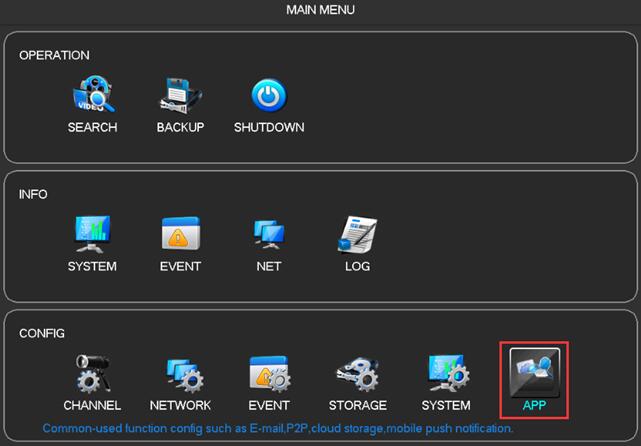This screenshot has height=446, width=641.
Task: Open the STORAGE disks config icon
Action: click(x=357, y=373)
